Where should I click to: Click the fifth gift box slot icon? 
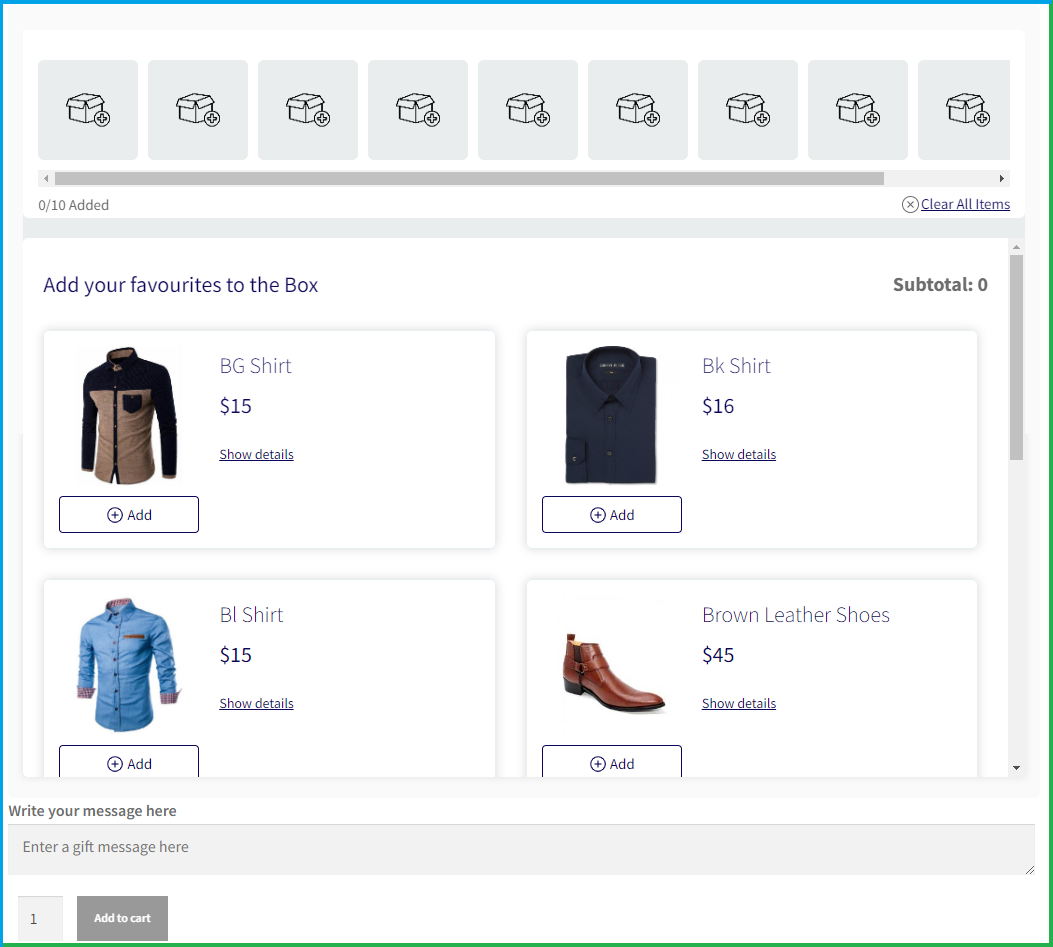point(527,109)
